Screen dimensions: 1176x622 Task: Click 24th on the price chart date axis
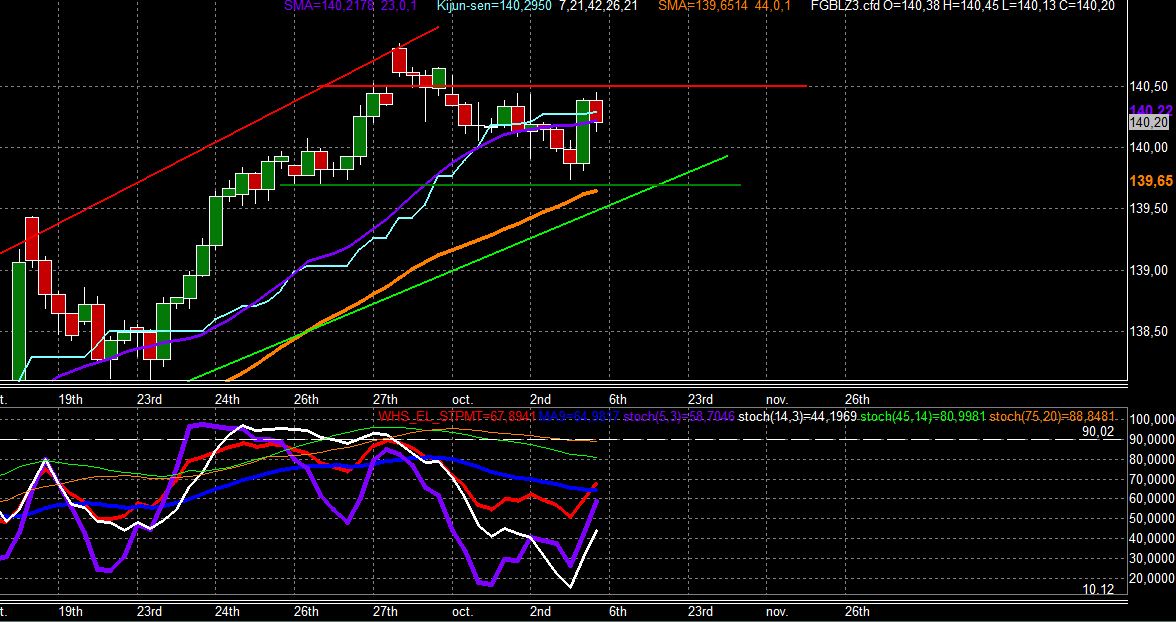tap(227, 398)
